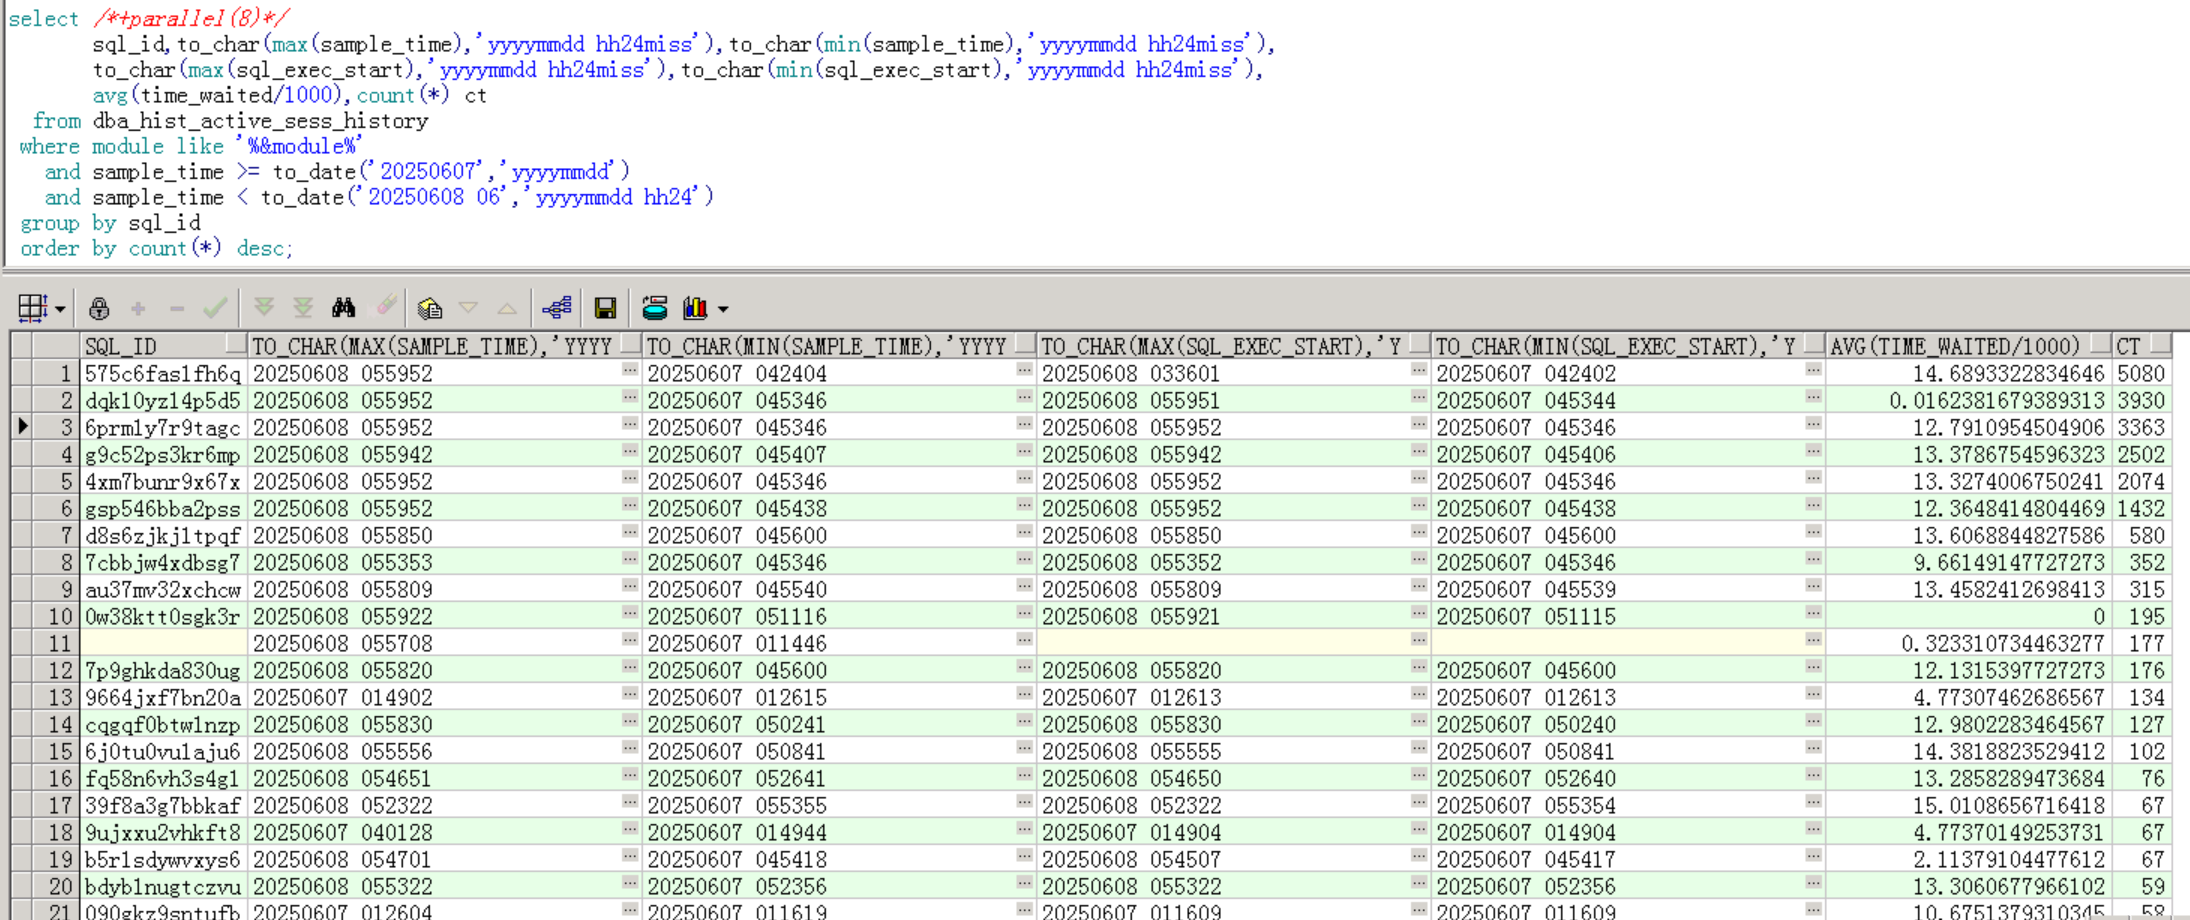Click the parallel(8) hint comment in the editor
The image size is (2190, 920).
click(x=191, y=18)
